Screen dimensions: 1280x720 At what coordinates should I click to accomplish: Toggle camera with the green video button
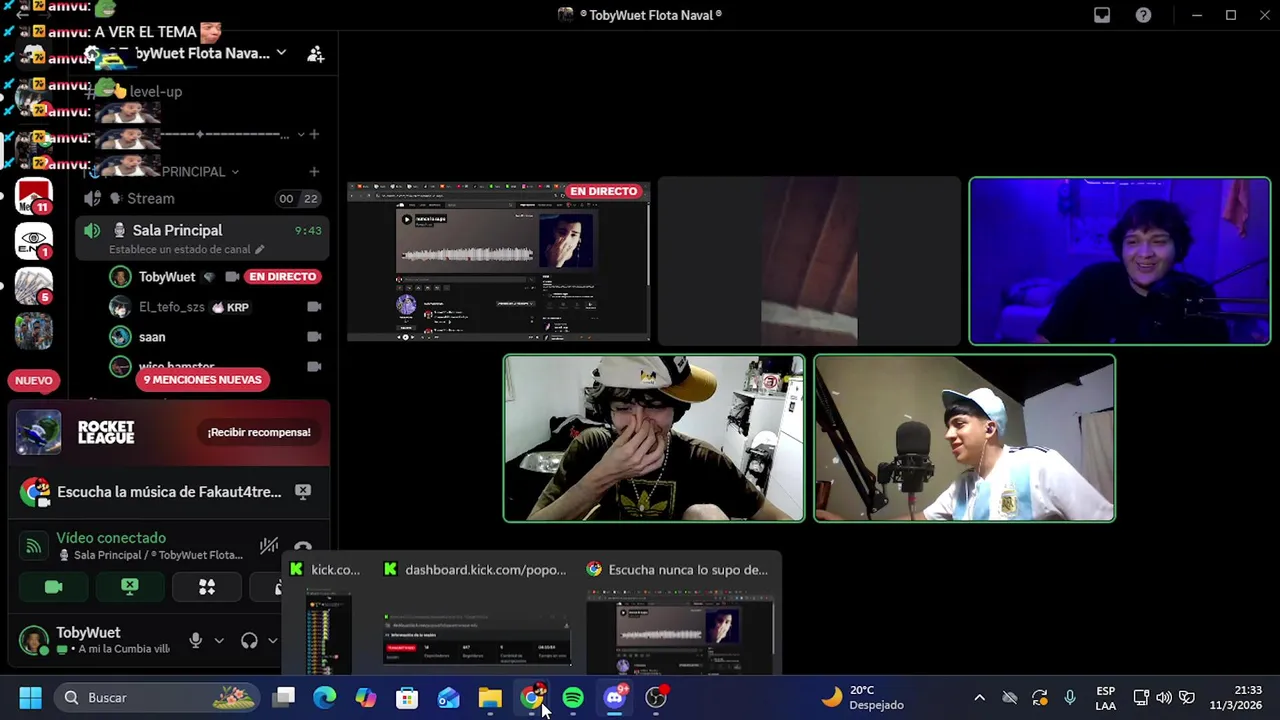click(x=54, y=587)
